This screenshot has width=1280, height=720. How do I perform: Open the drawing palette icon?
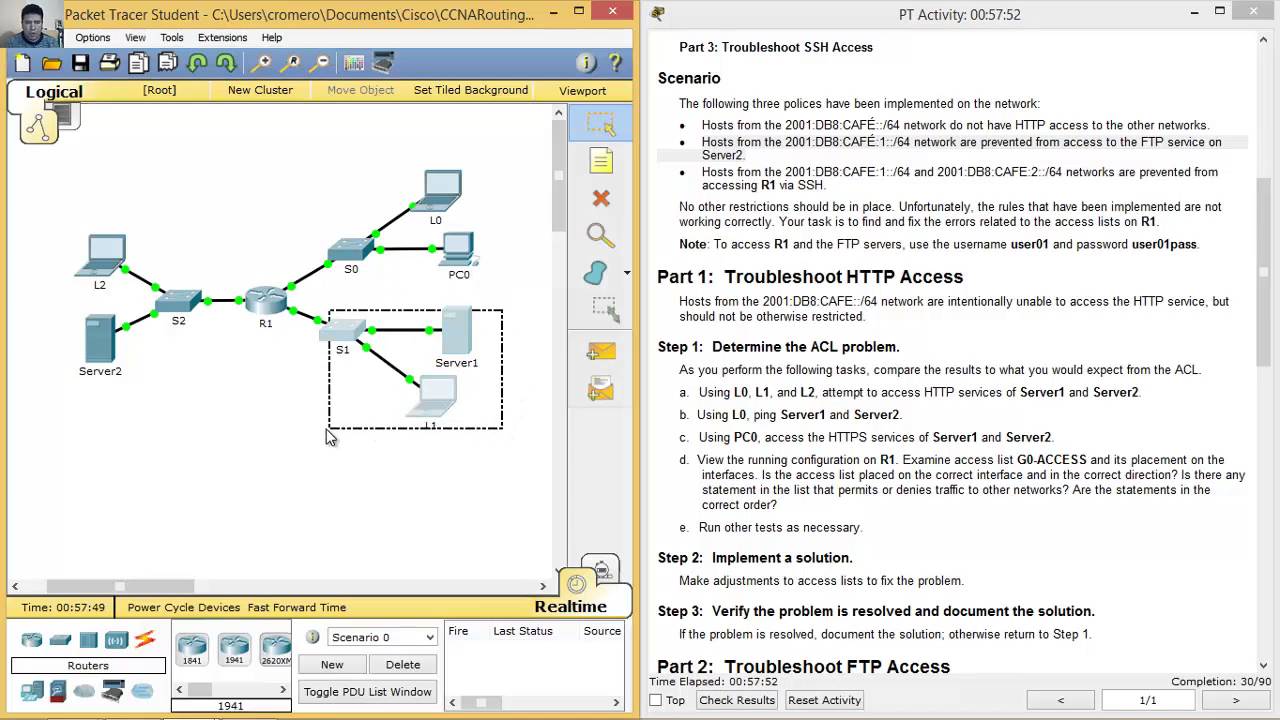point(354,63)
